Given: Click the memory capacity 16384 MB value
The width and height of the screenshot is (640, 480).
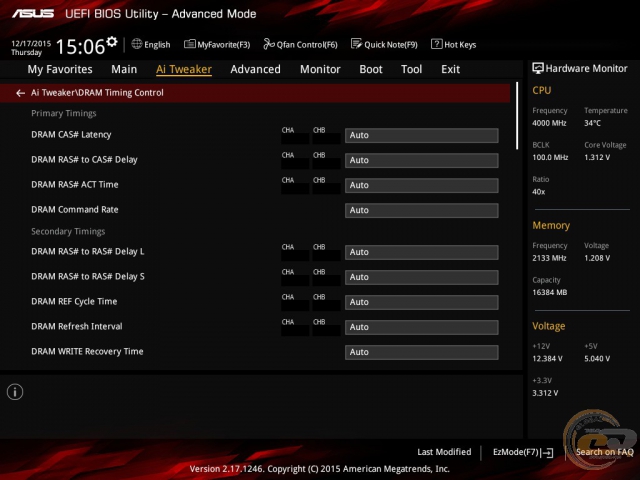Looking at the screenshot, I should (550, 293).
